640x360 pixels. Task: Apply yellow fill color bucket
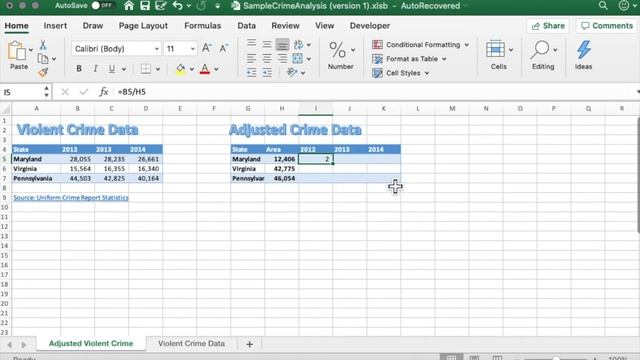tap(180, 69)
